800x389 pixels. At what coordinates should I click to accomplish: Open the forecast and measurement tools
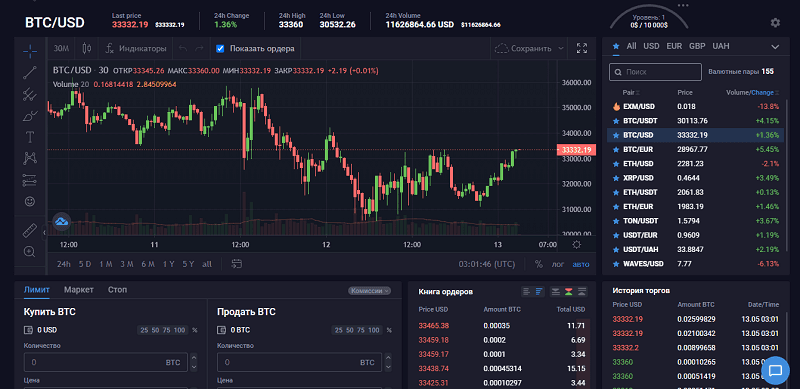[x=30, y=180]
